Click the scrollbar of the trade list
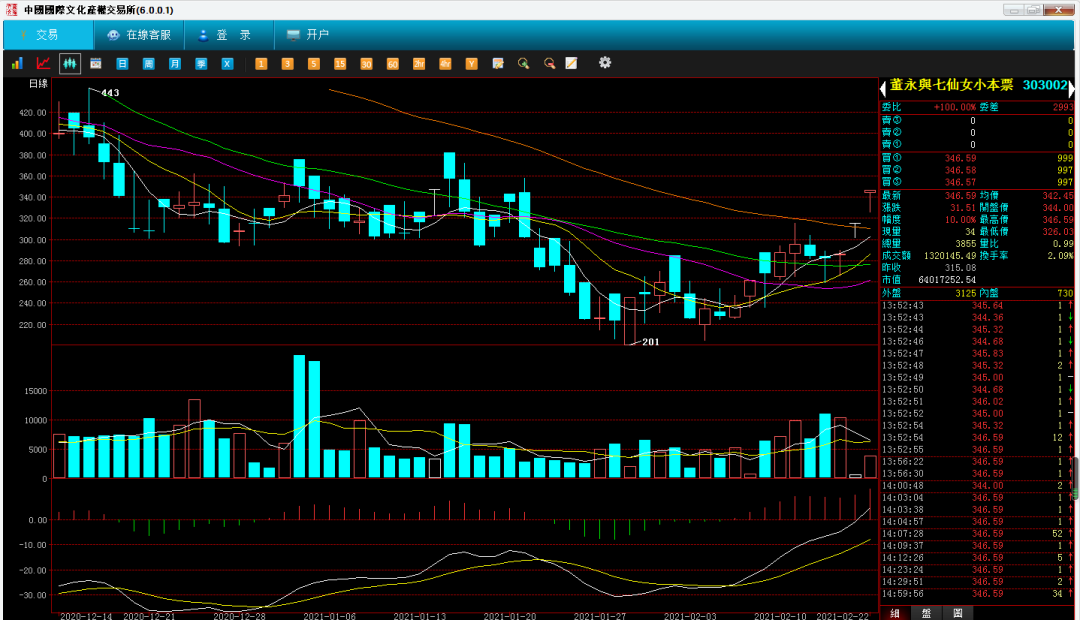This screenshot has width=1080, height=620. pyautogui.click(x=1076, y=478)
